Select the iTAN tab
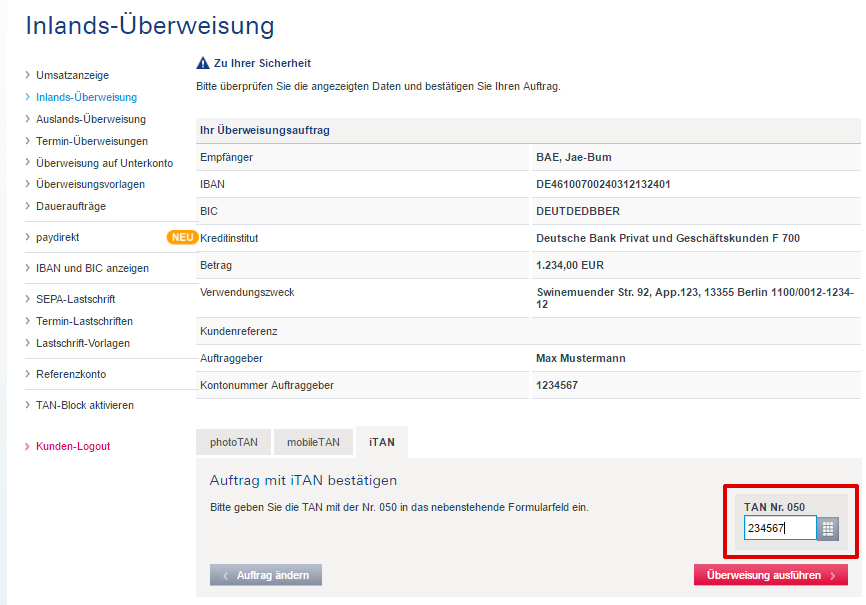Image resolution: width=866 pixels, height=605 pixels. [381, 442]
